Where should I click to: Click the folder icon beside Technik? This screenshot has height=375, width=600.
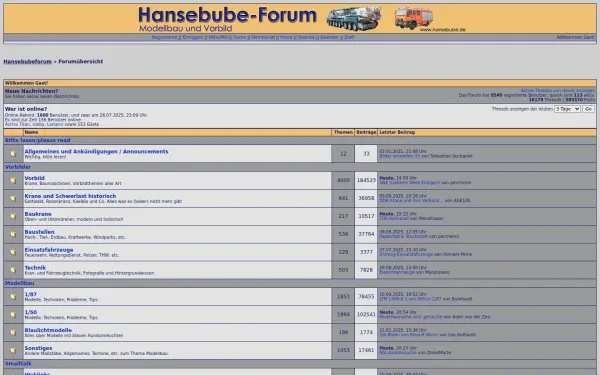click(x=13, y=270)
